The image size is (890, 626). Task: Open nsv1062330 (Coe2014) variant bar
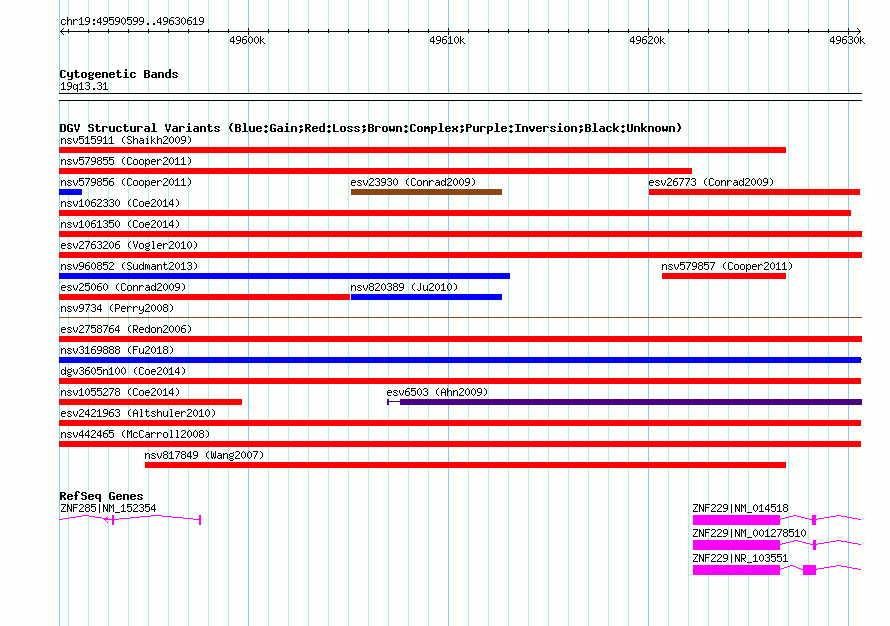(455, 213)
